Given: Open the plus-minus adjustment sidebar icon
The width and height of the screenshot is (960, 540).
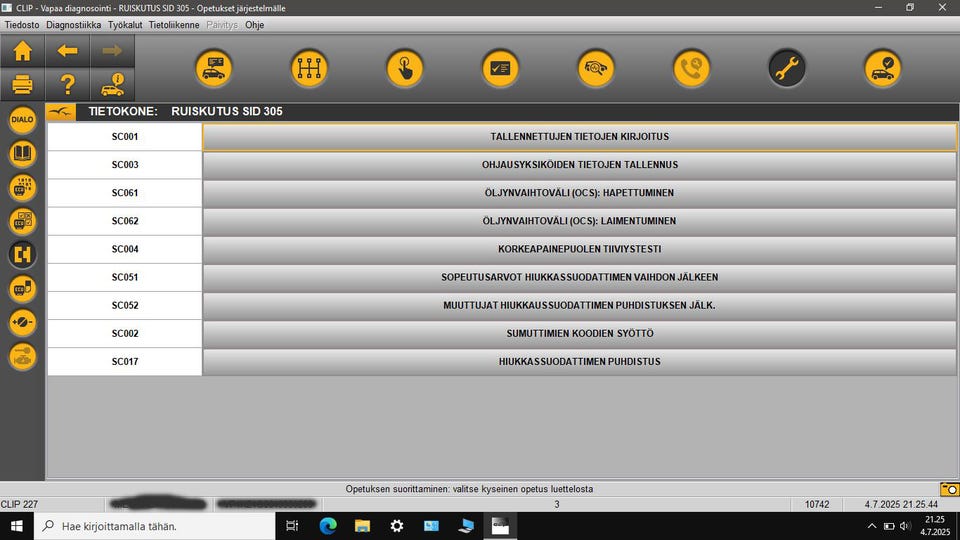Looking at the screenshot, I should coord(22,322).
